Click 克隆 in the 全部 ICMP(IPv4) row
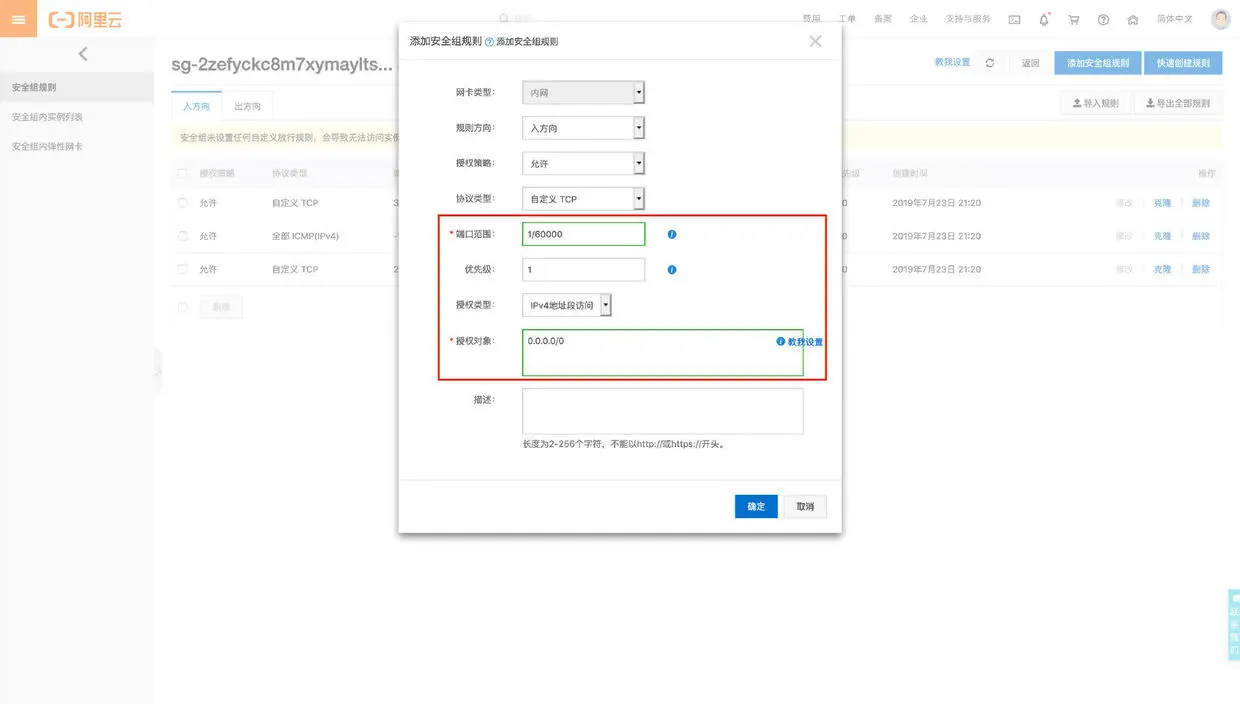1240x704 pixels. (1162, 236)
